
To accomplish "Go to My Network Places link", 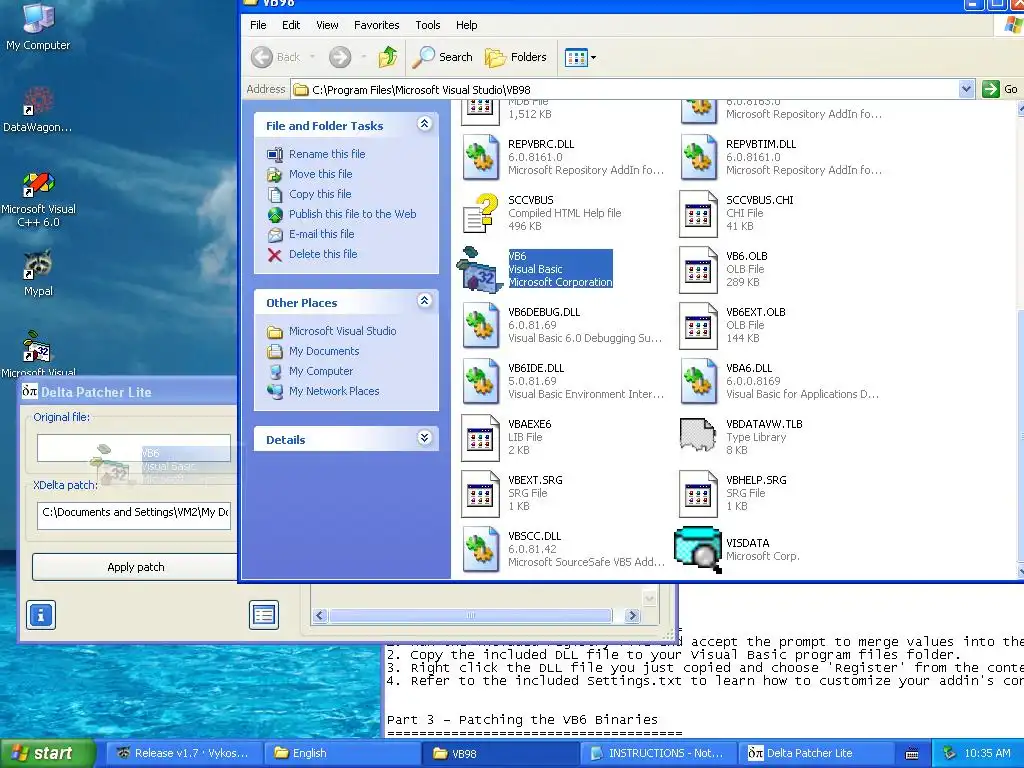I will click(334, 391).
